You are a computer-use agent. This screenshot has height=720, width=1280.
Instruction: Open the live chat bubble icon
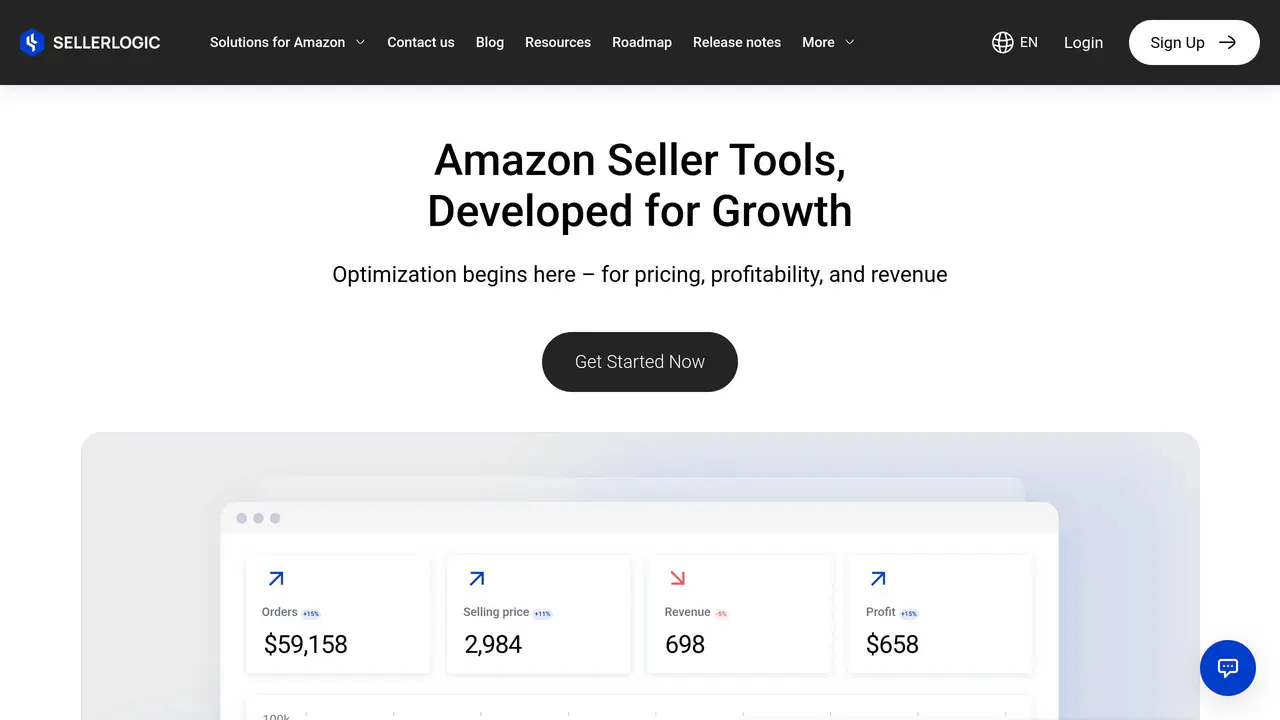[1228, 668]
